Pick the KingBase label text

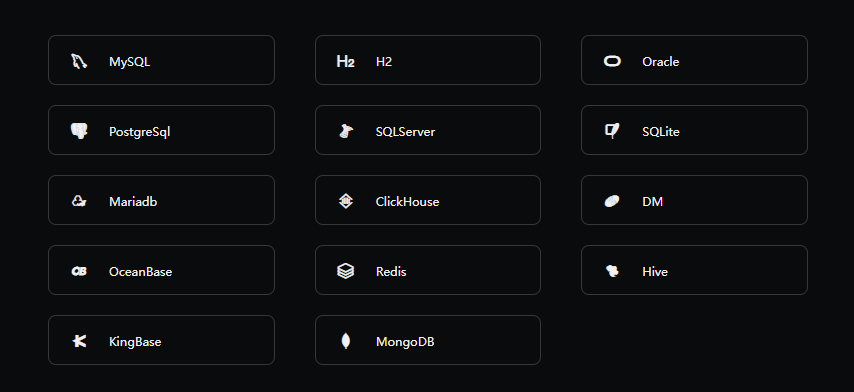pos(135,341)
